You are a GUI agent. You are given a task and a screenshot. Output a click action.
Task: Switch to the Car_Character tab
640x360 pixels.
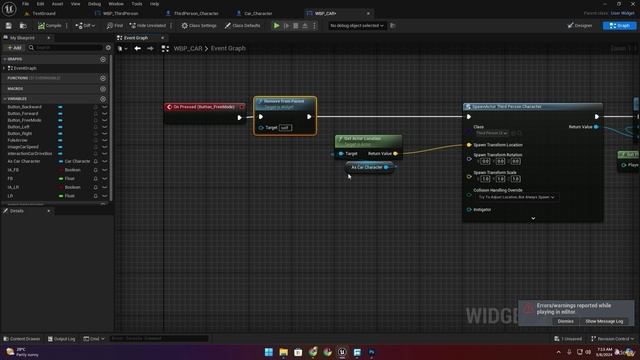[258, 13]
